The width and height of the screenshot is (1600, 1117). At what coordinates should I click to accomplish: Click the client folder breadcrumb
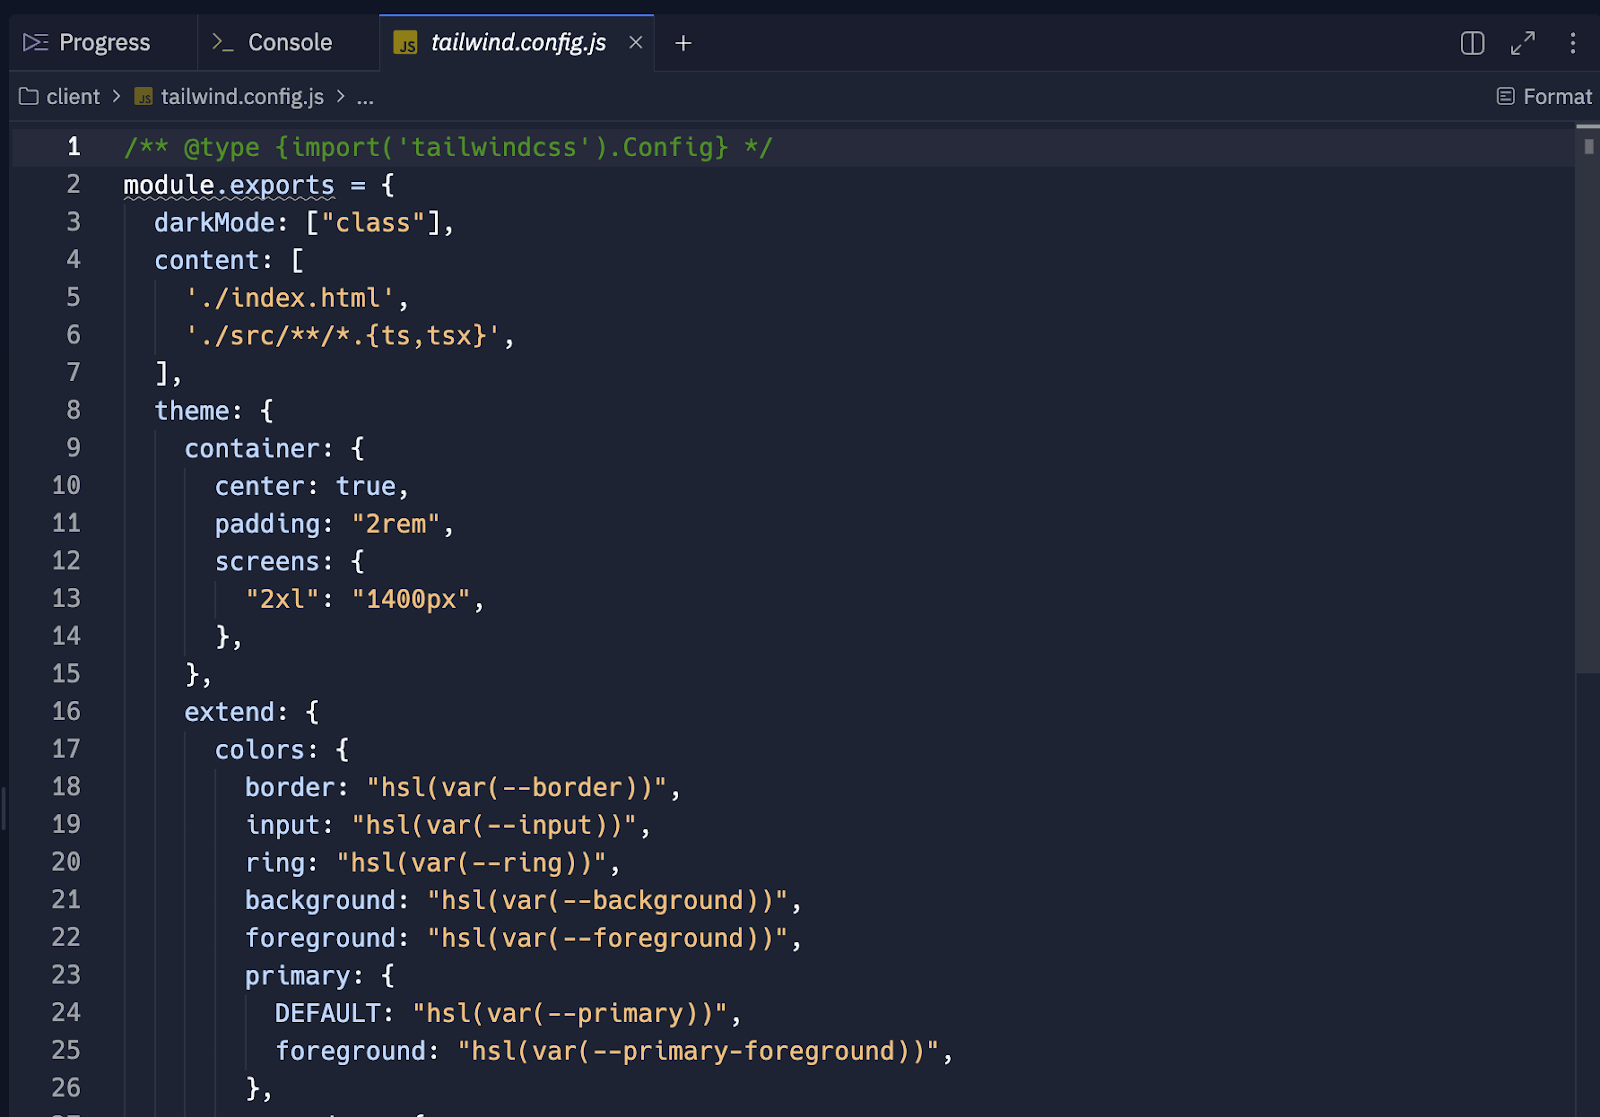(x=60, y=97)
